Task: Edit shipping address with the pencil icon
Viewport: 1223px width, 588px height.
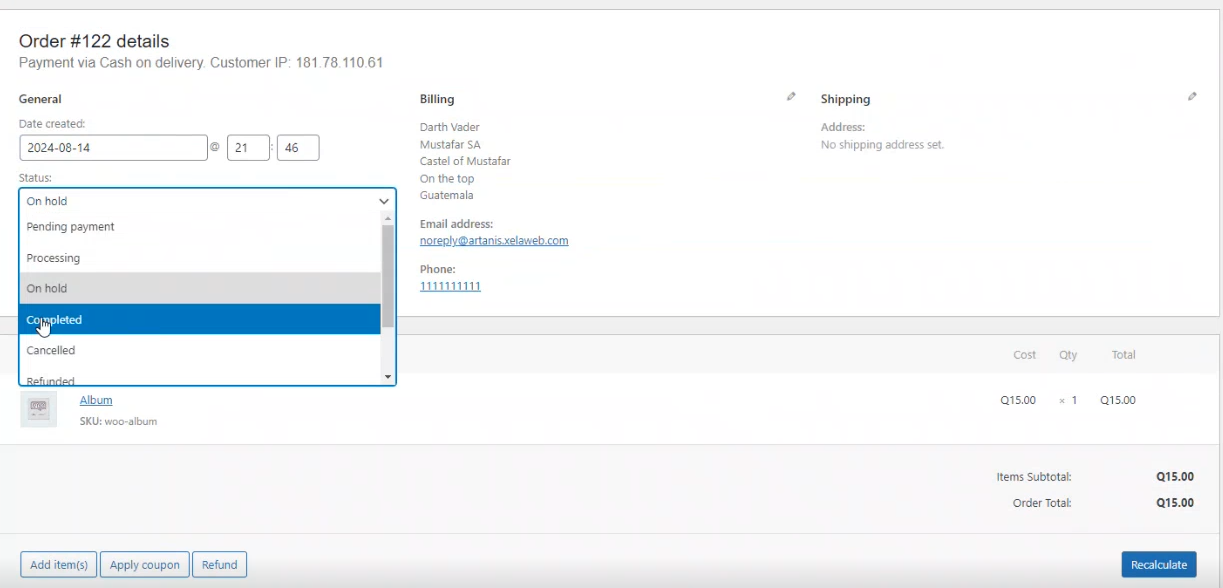Action: point(1192,97)
